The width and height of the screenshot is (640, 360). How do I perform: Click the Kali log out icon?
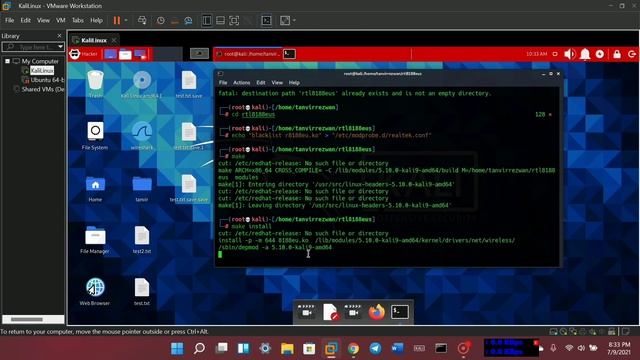[x=632, y=54]
